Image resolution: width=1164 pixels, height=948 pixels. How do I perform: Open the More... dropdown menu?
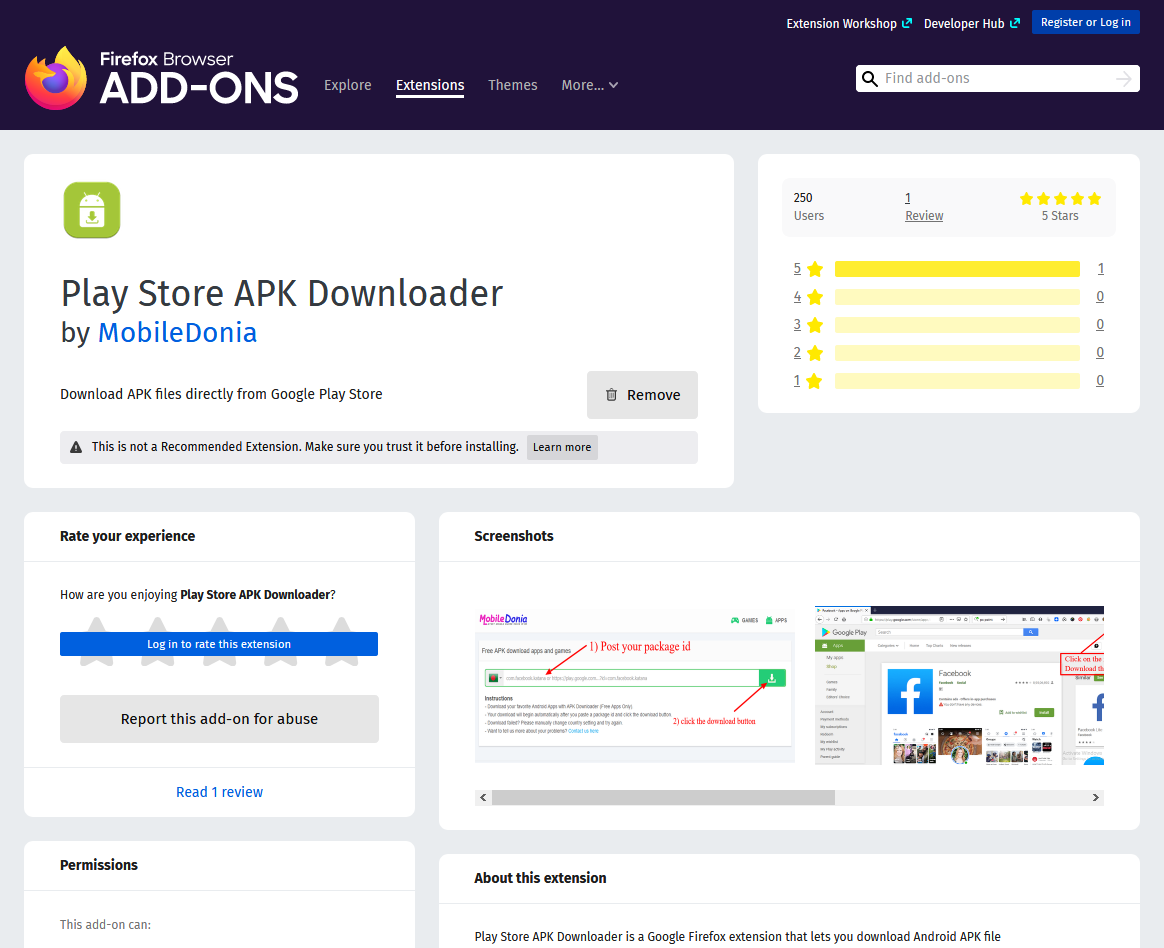[x=590, y=85]
